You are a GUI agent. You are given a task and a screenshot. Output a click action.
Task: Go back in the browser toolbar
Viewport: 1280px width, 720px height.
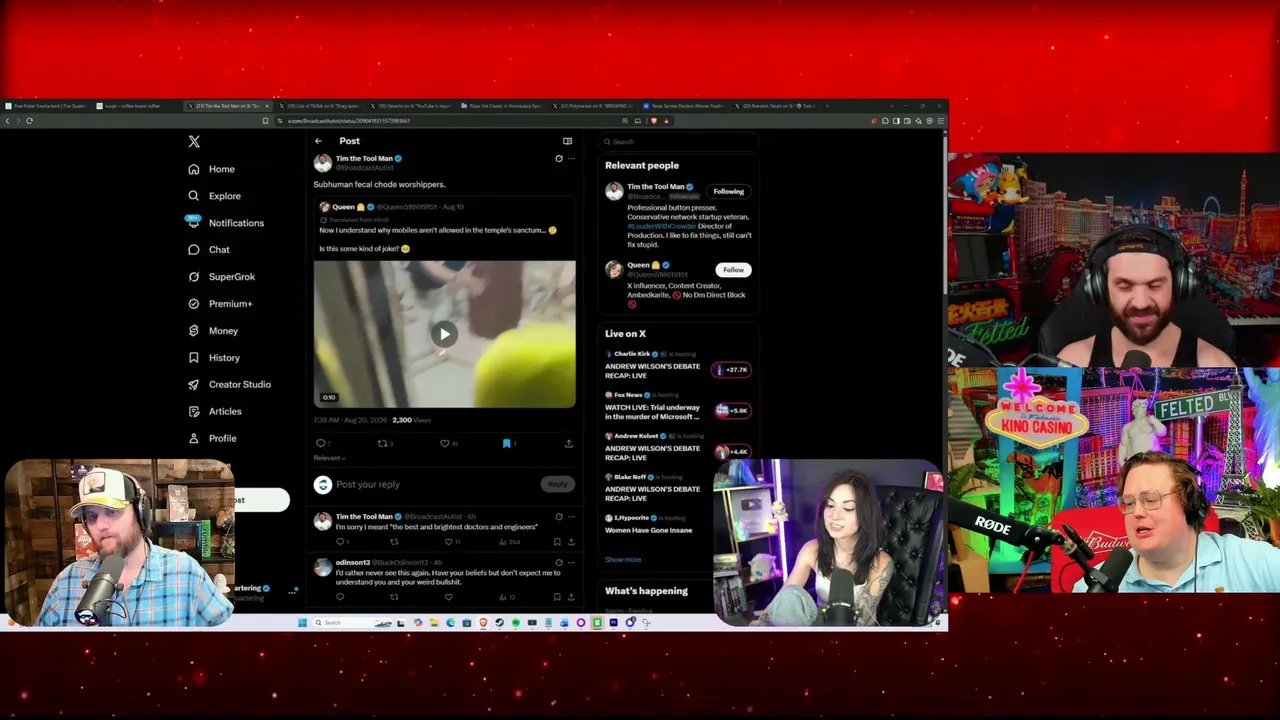click(7, 121)
